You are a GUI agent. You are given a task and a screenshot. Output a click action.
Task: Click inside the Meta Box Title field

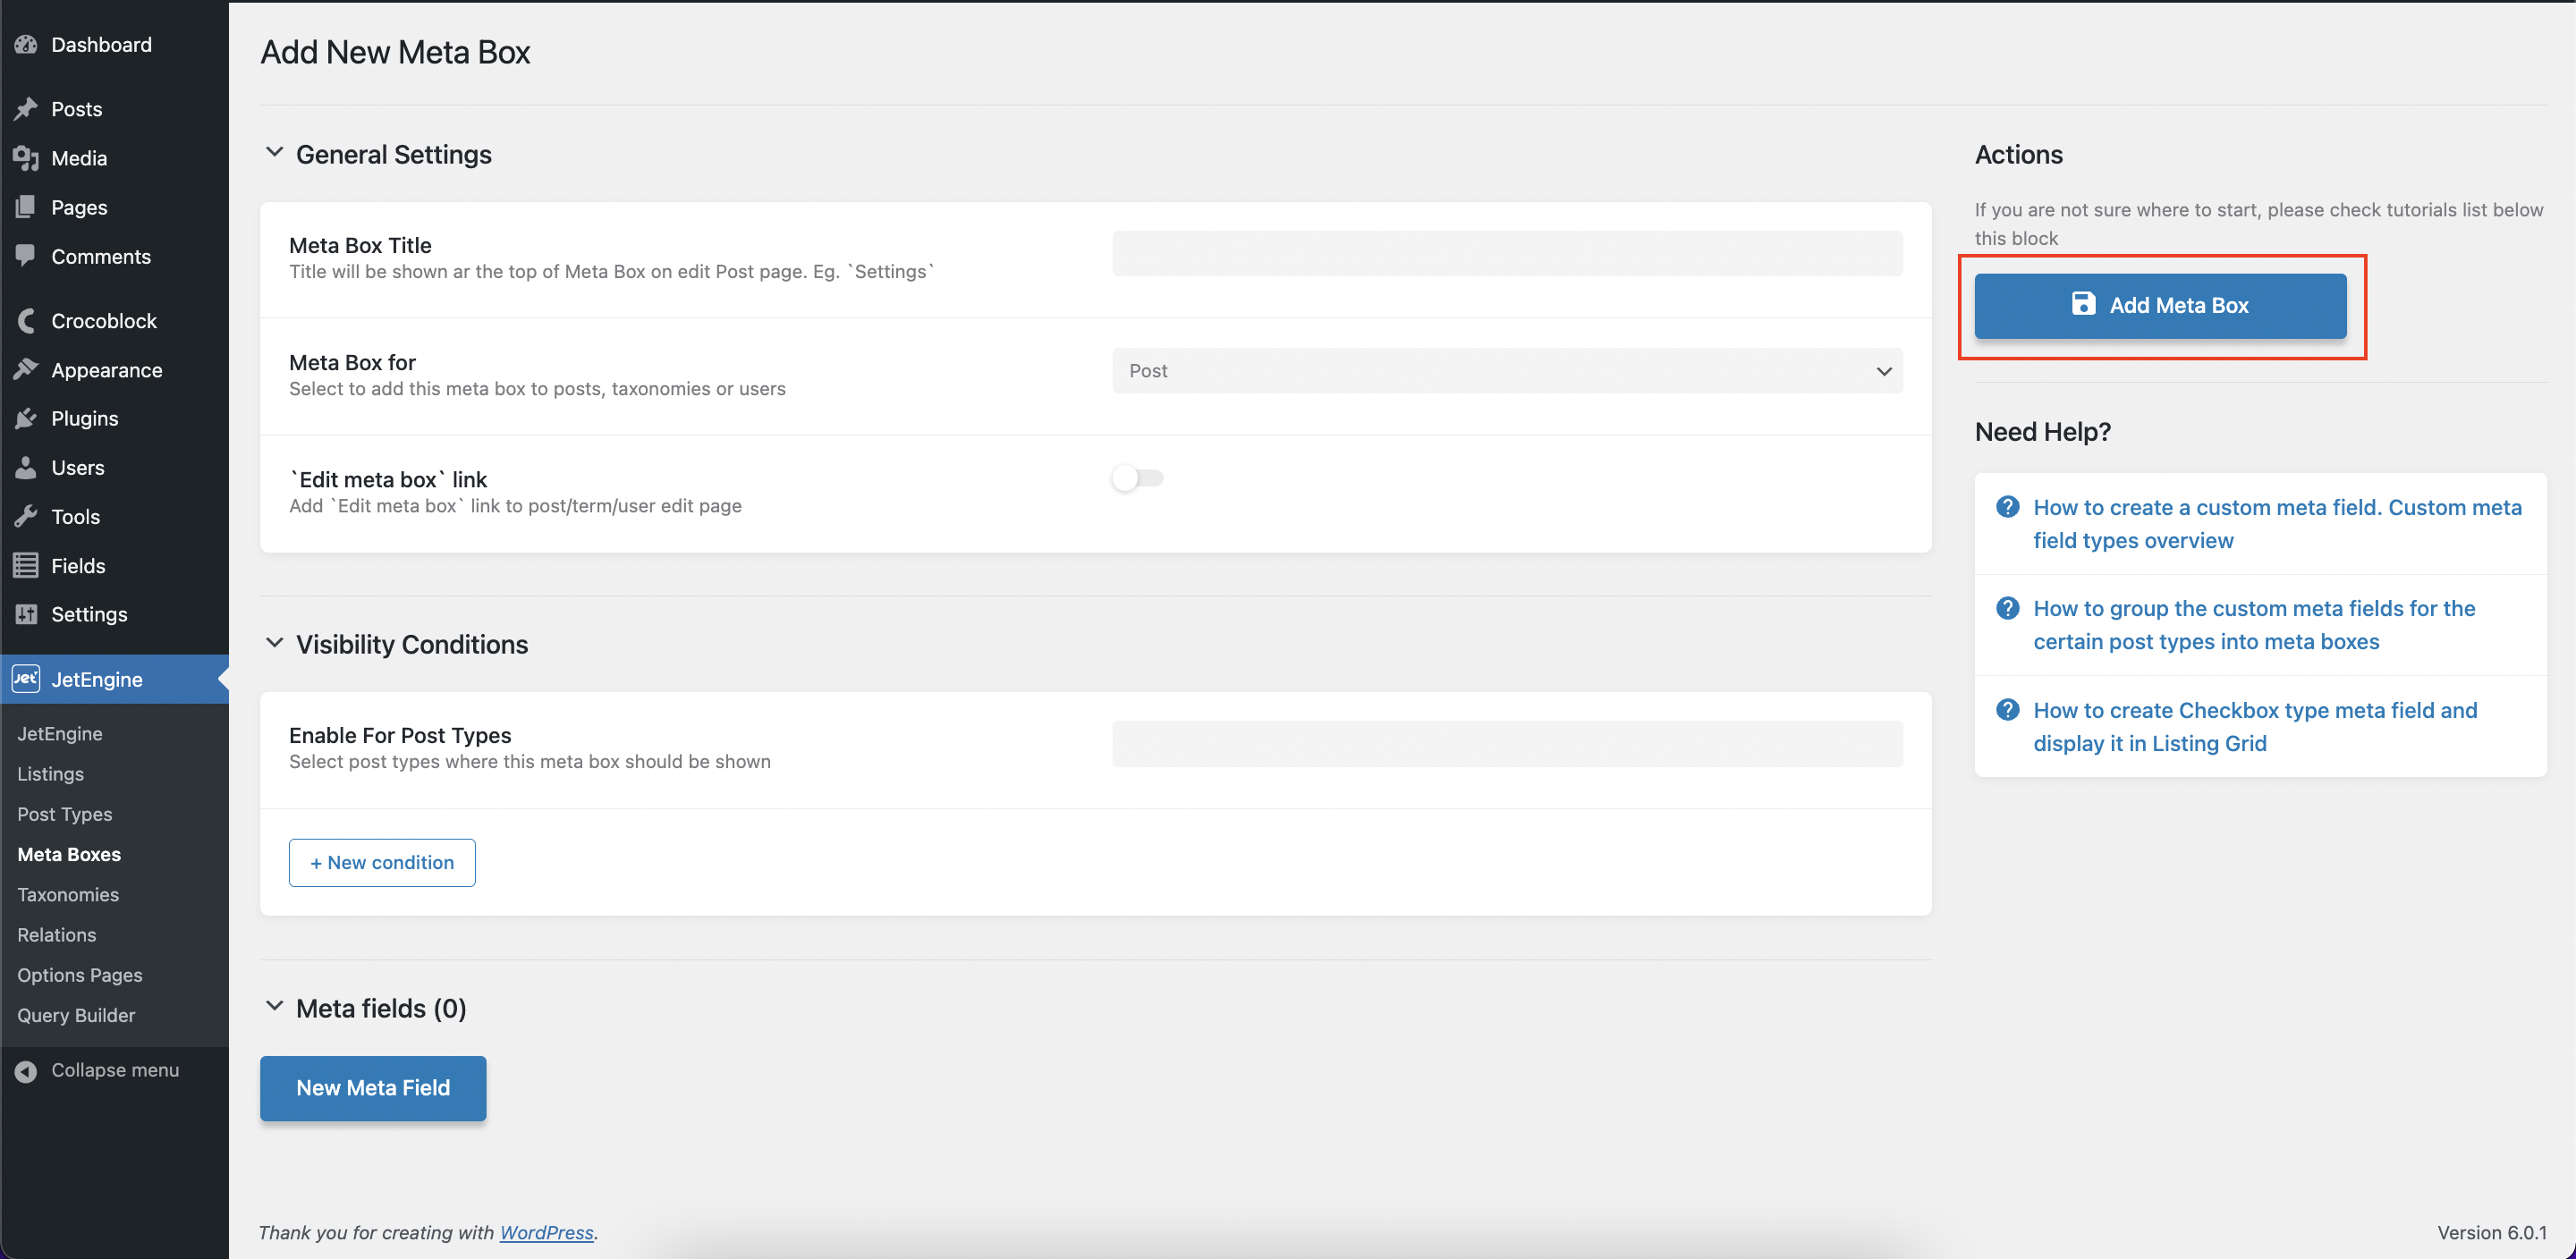coord(1506,253)
